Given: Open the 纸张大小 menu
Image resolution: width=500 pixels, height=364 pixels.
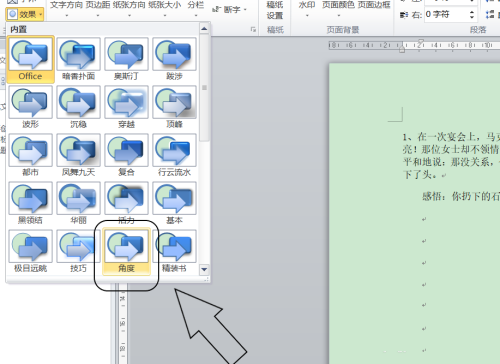Looking at the screenshot, I should [165, 9].
